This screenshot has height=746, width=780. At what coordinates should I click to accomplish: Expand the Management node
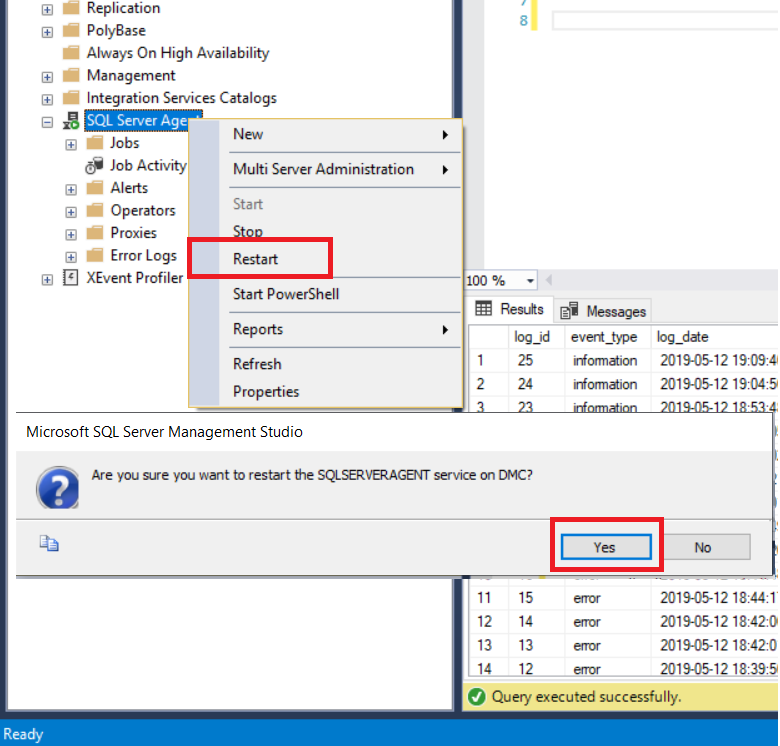(x=47, y=76)
